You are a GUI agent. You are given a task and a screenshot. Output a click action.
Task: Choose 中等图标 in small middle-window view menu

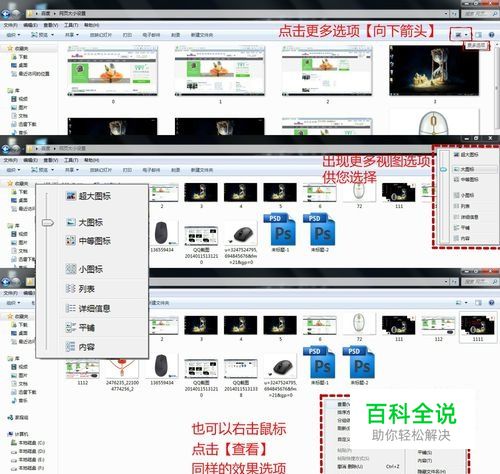(466, 179)
